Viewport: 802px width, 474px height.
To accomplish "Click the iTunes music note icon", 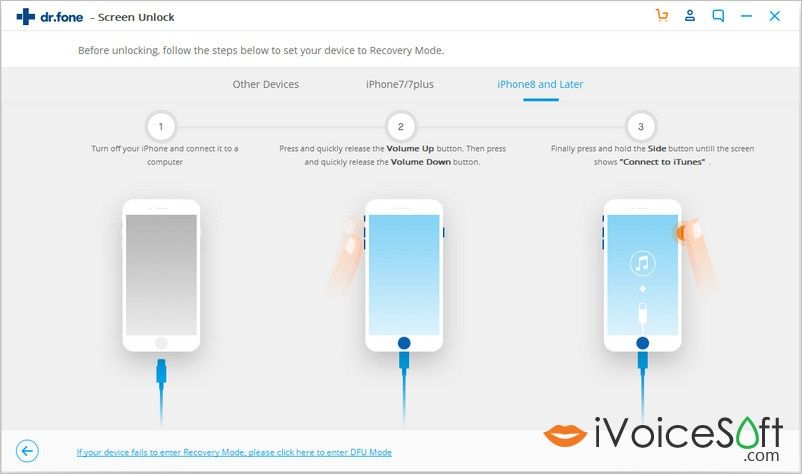I will point(642,263).
